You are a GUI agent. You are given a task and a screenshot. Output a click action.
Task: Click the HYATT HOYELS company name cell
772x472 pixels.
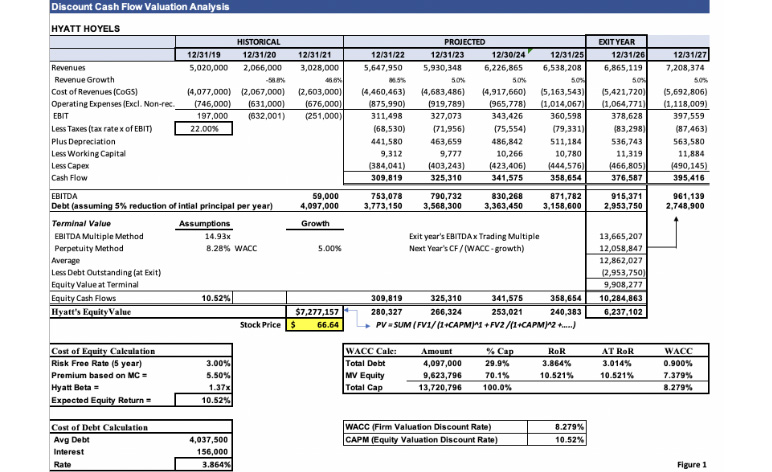click(86, 29)
